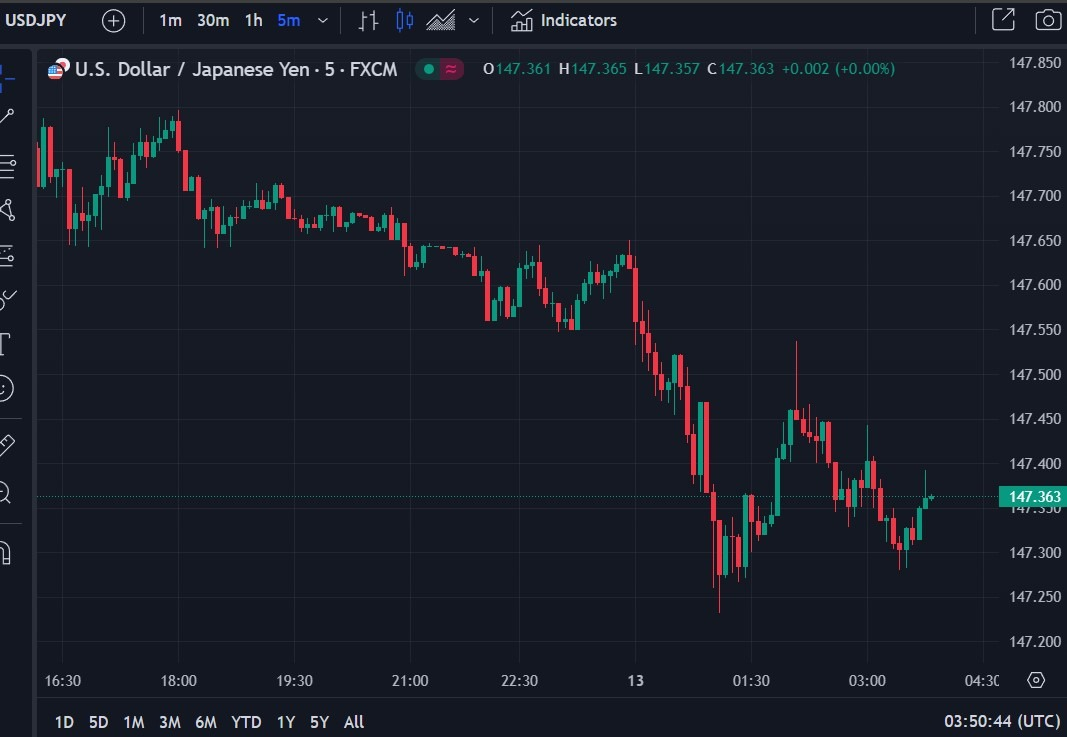1067x737 pixels.
Task: Select the crosshair cursor tool
Action: point(6,79)
